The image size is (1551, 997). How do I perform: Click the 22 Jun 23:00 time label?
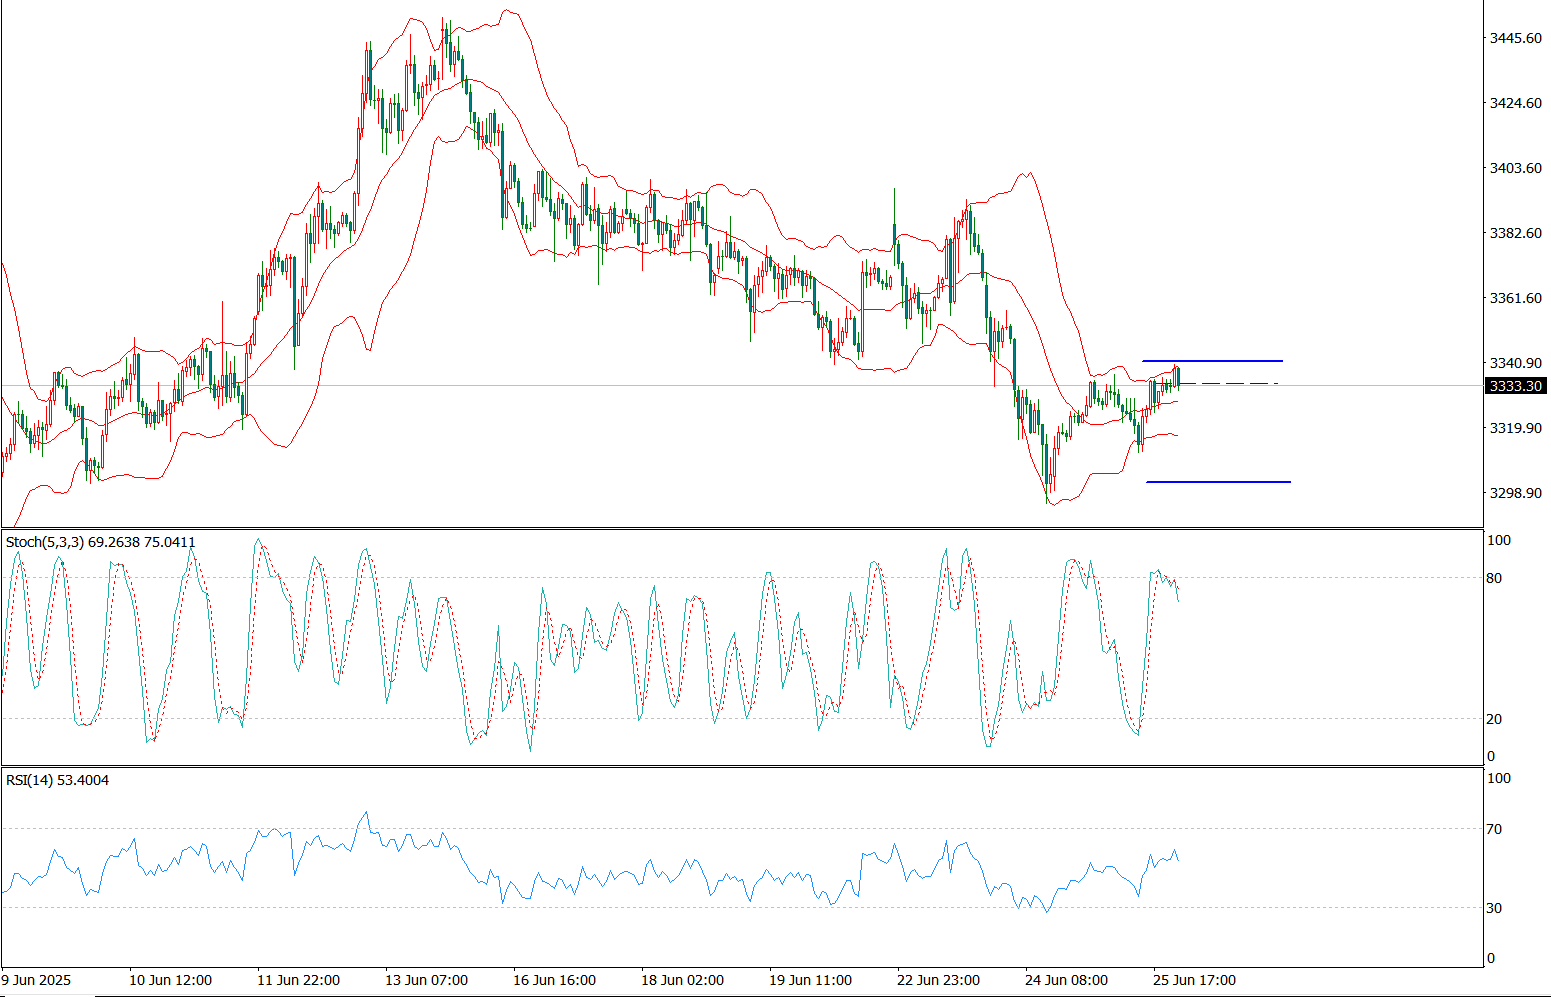[938, 980]
